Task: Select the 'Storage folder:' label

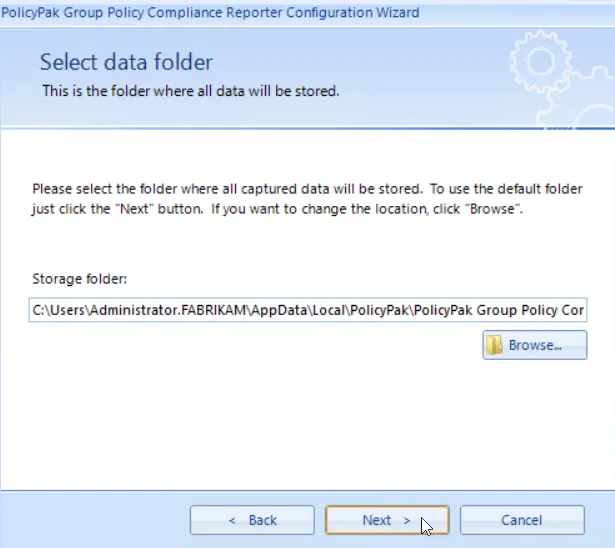Action: point(80,279)
